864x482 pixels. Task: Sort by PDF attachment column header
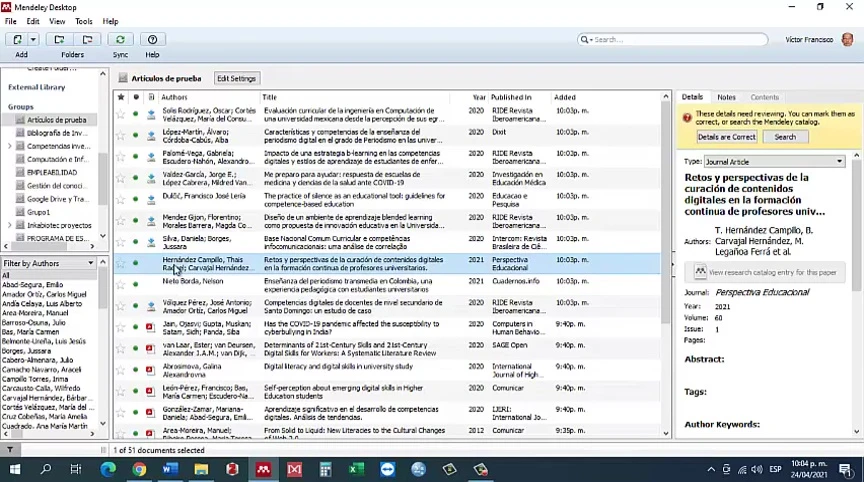[151, 97]
